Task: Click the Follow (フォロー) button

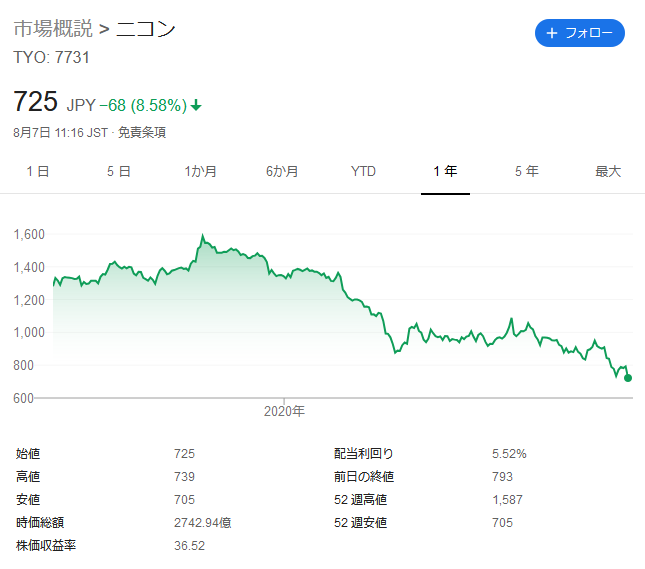Action: click(580, 33)
